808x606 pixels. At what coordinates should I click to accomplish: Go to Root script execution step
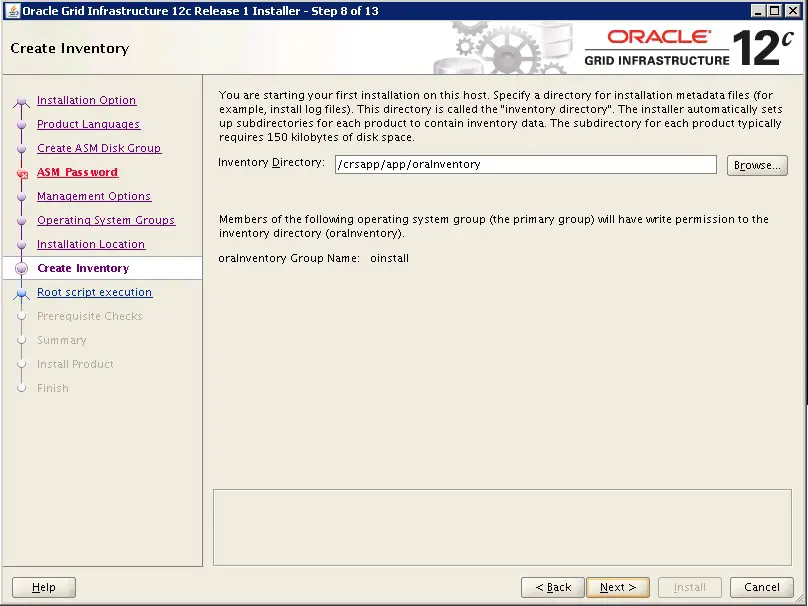pyautogui.click(x=95, y=292)
